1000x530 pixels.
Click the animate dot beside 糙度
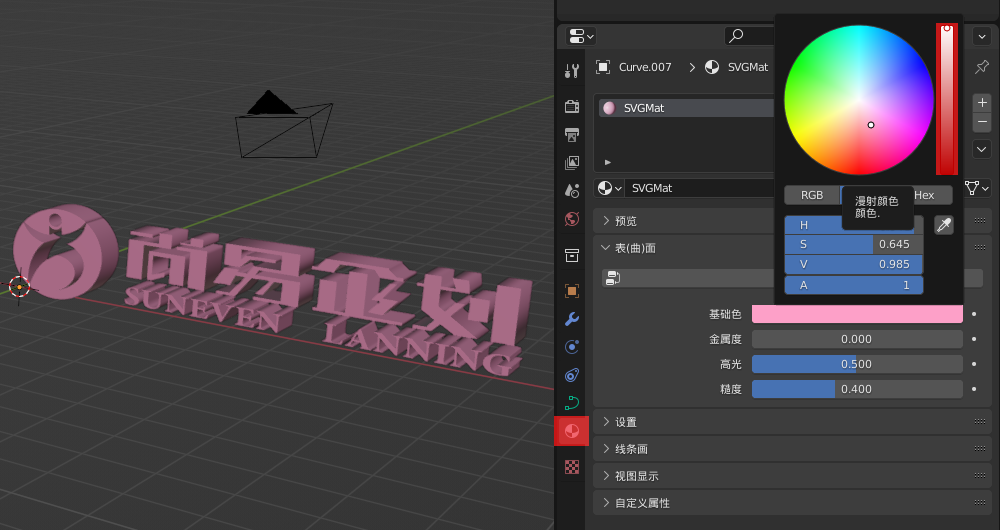point(974,389)
